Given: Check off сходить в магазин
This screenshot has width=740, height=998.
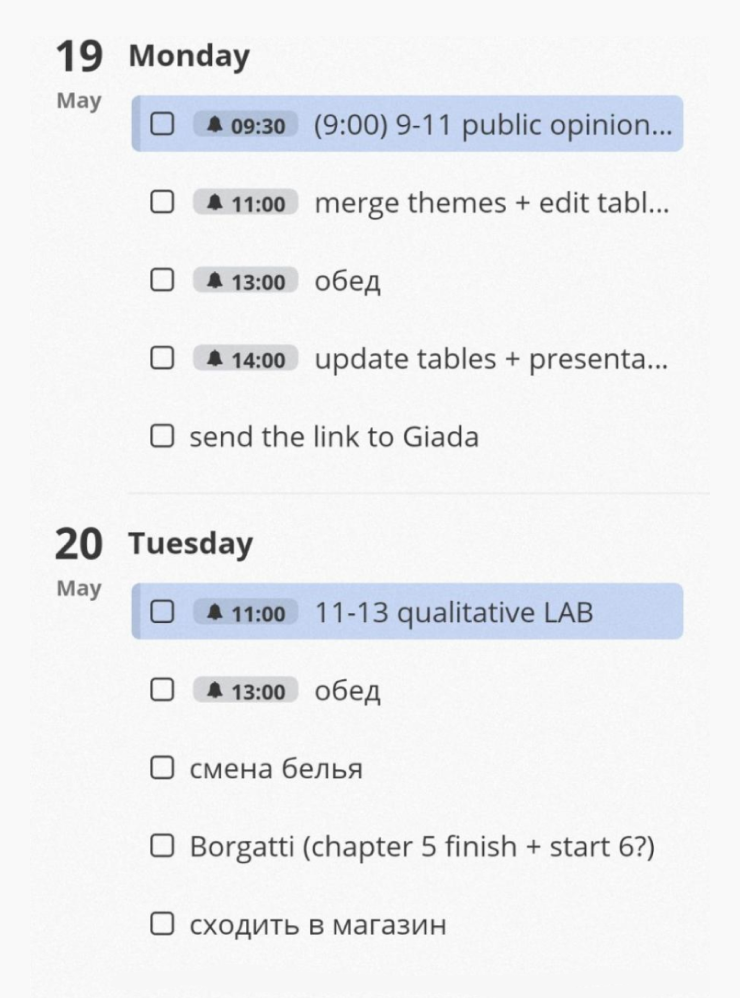Looking at the screenshot, I should (x=162, y=925).
